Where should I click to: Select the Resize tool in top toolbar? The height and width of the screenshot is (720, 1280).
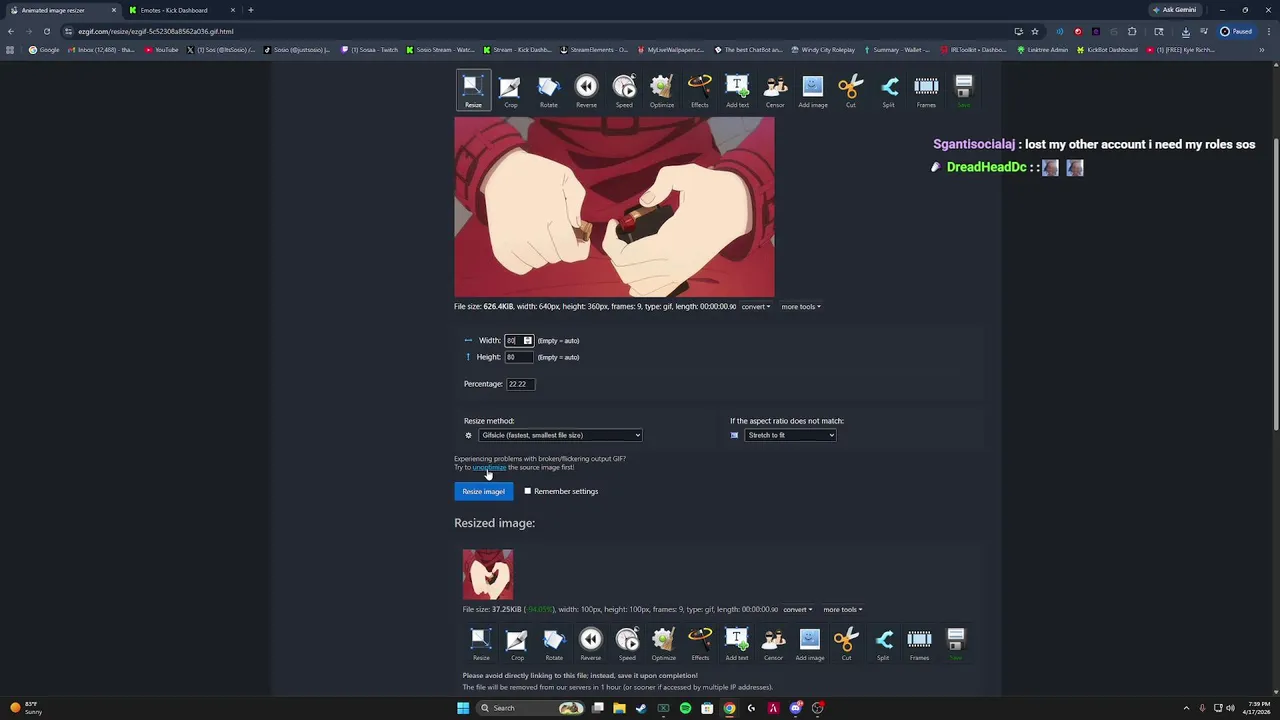click(x=473, y=90)
